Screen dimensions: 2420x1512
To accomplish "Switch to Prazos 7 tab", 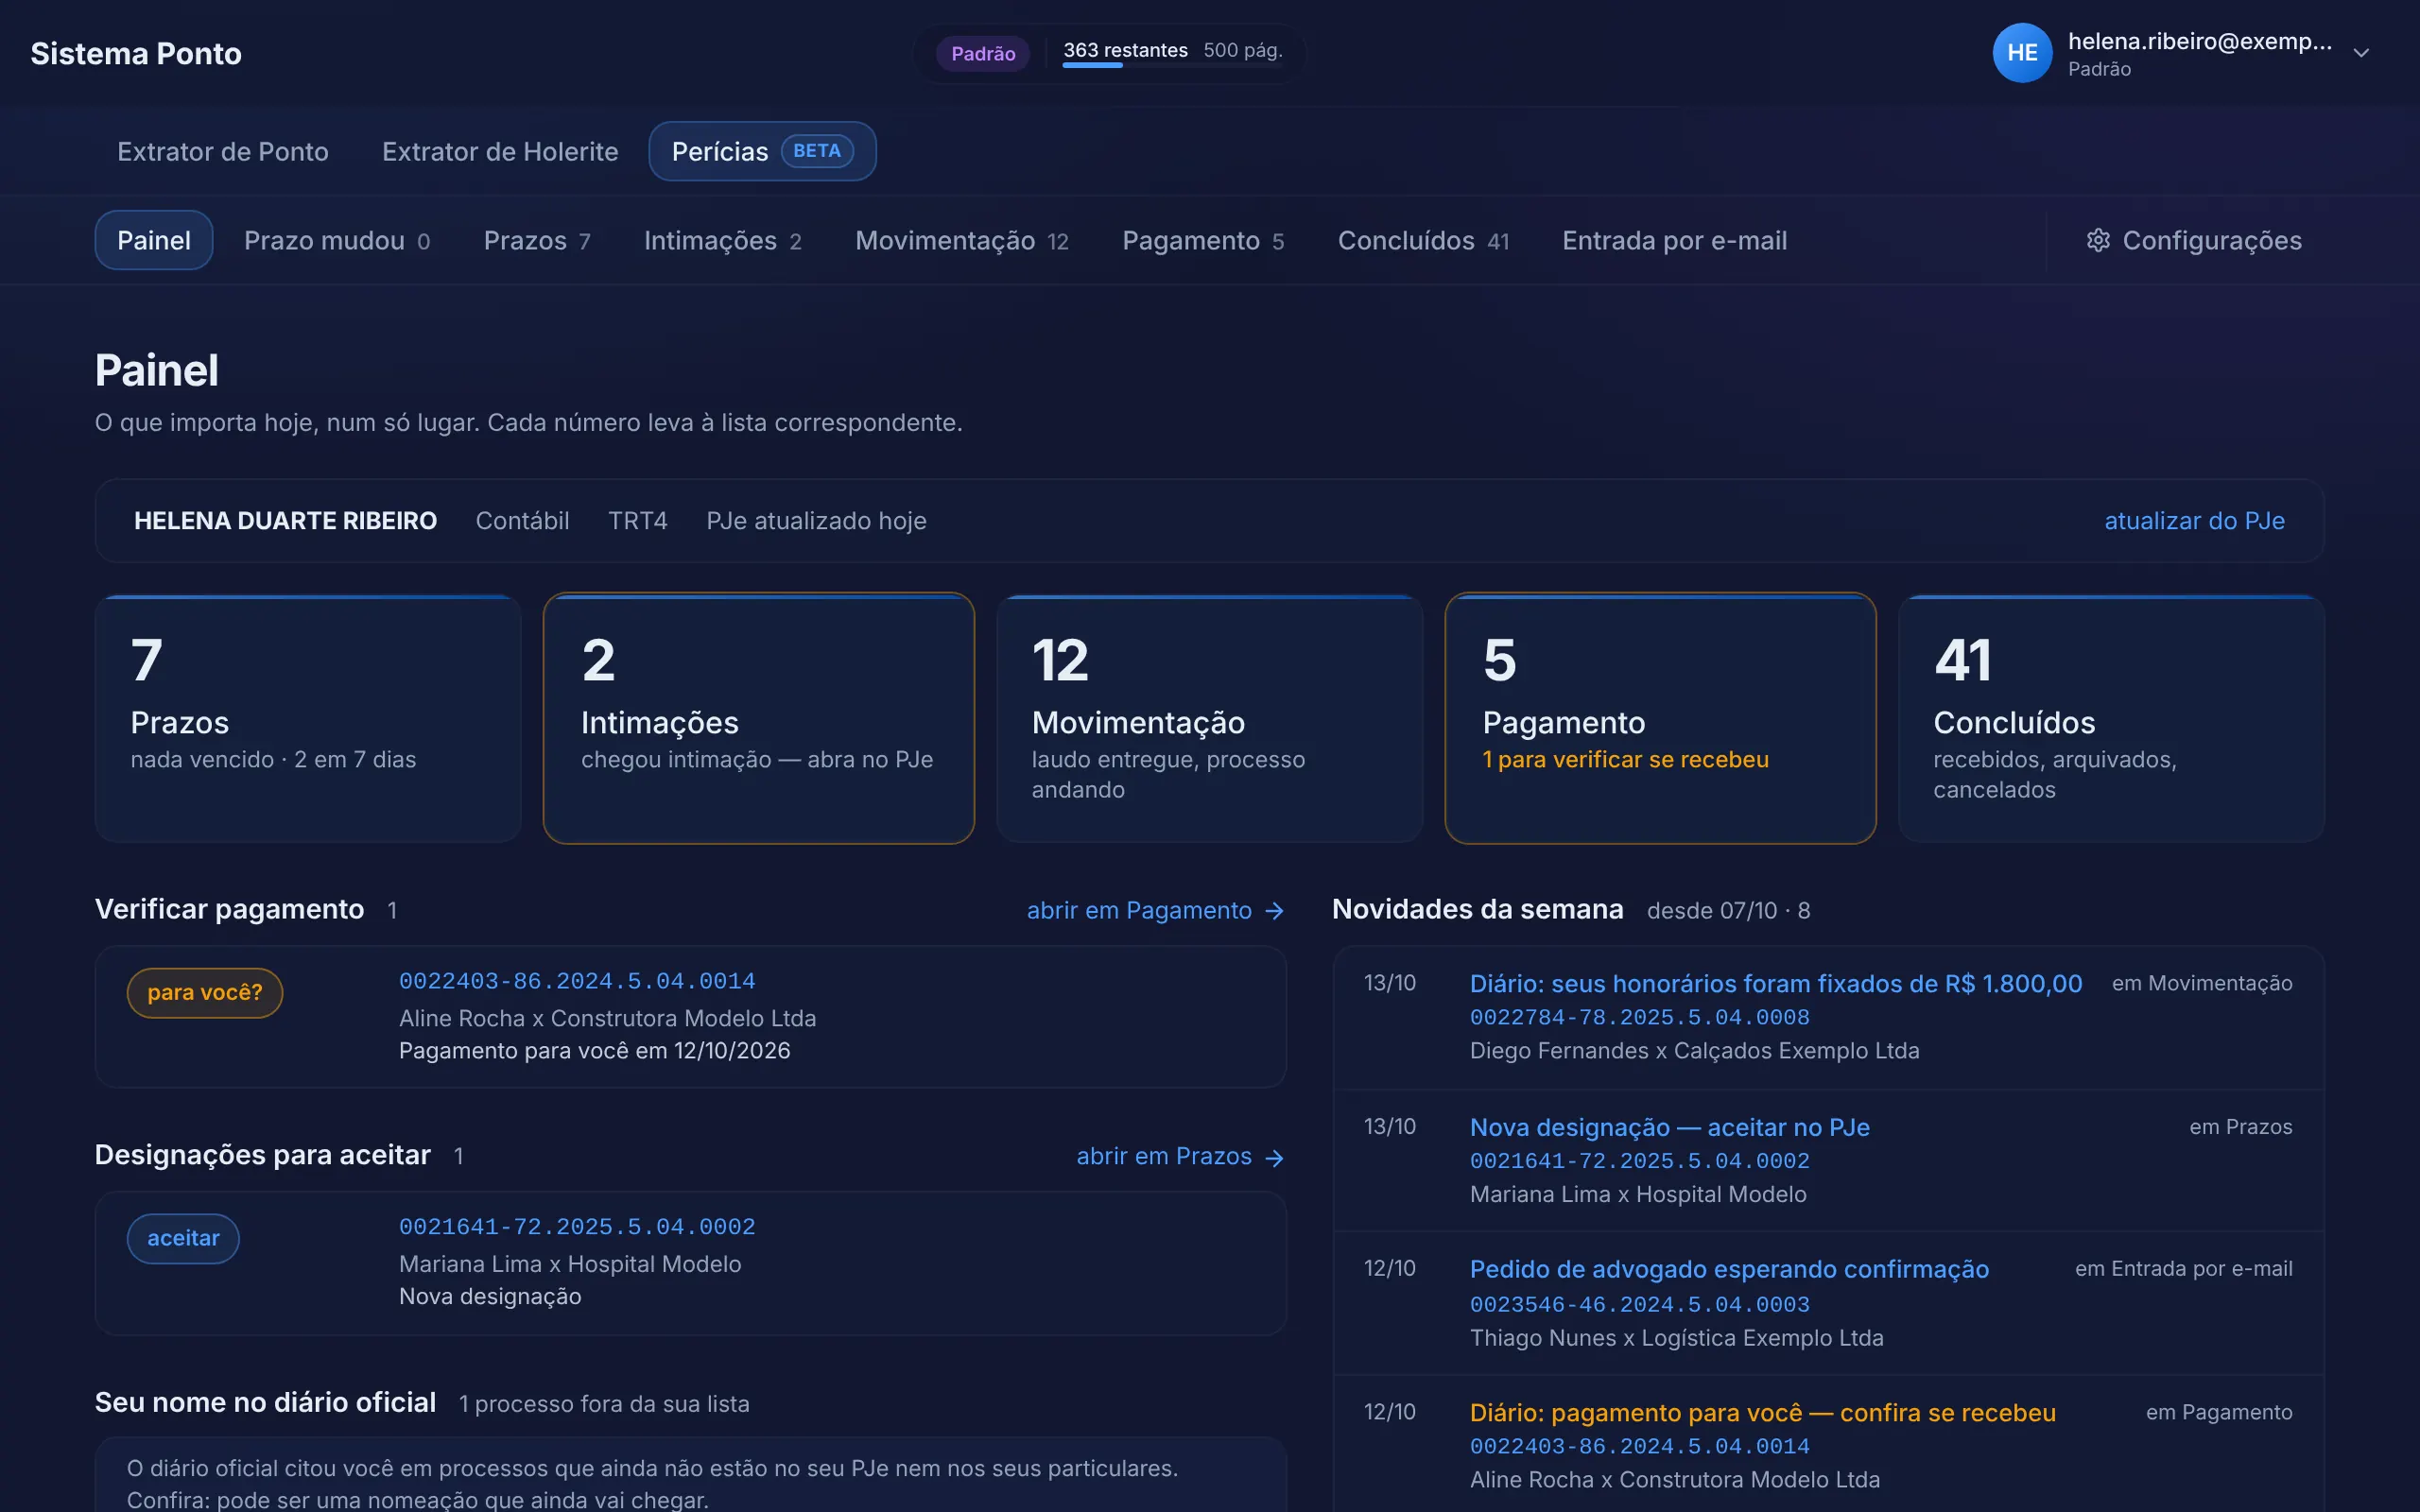I will [x=537, y=240].
